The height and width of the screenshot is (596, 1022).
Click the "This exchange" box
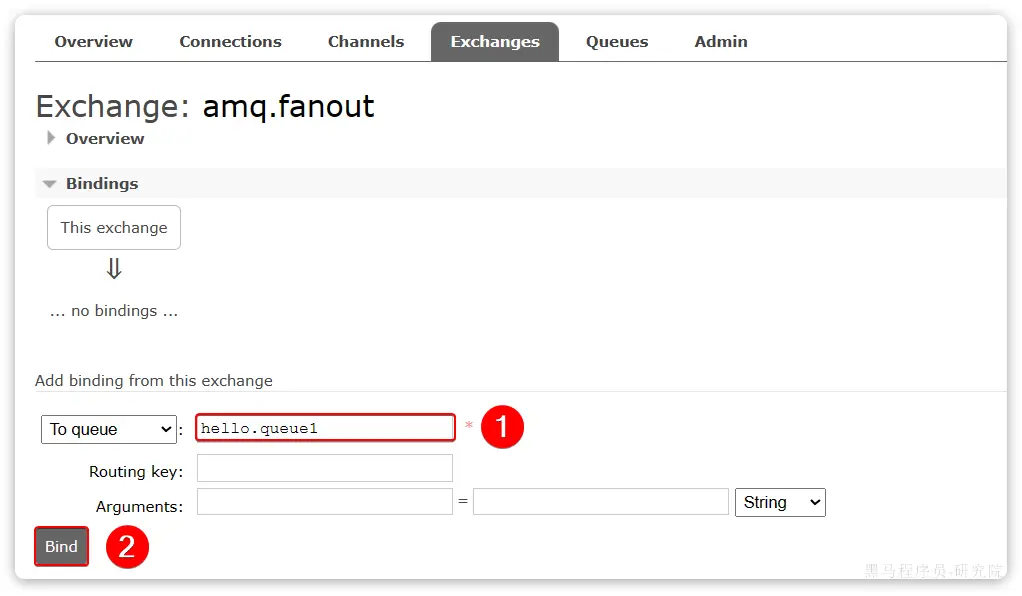point(114,228)
